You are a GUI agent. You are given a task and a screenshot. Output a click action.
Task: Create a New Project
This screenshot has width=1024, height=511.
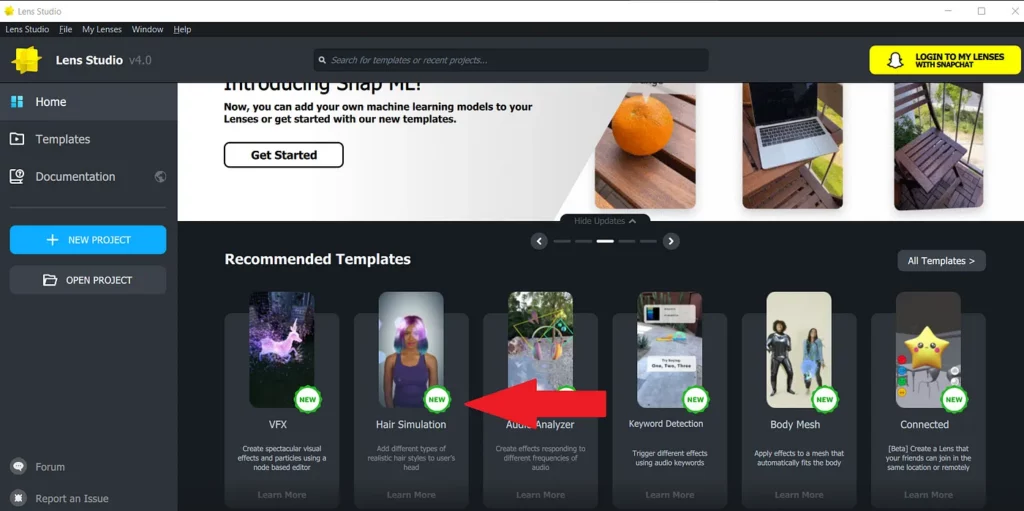coord(88,240)
